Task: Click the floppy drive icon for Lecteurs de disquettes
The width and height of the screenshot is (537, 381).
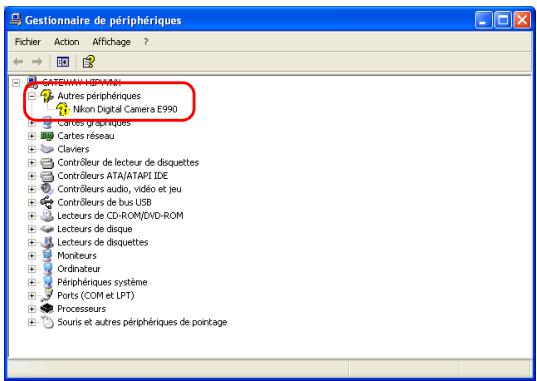Action: [x=47, y=242]
